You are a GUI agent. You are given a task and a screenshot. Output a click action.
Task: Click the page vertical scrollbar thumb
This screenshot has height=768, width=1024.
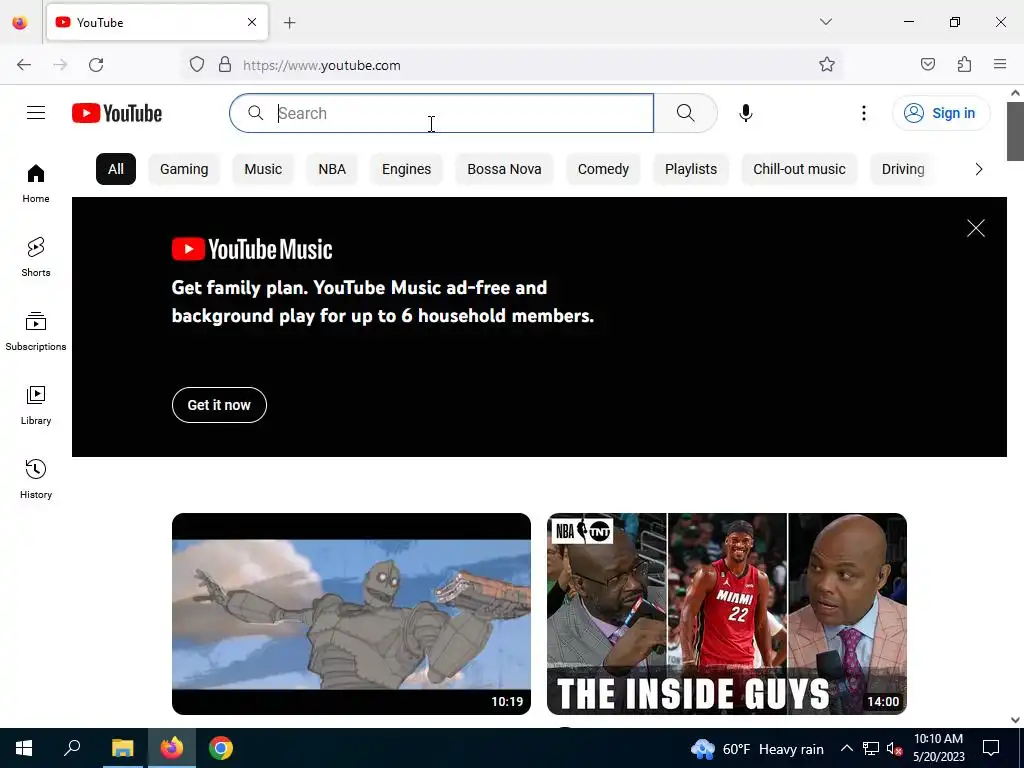point(1015,131)
